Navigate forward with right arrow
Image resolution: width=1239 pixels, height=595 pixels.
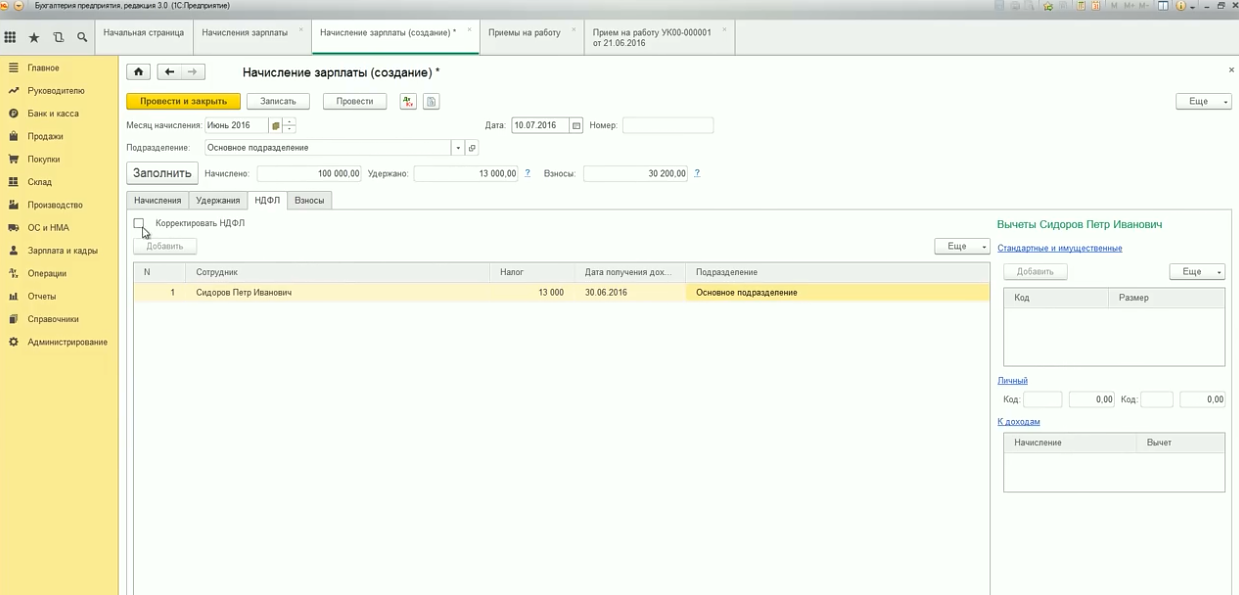(x=193, y=72)
